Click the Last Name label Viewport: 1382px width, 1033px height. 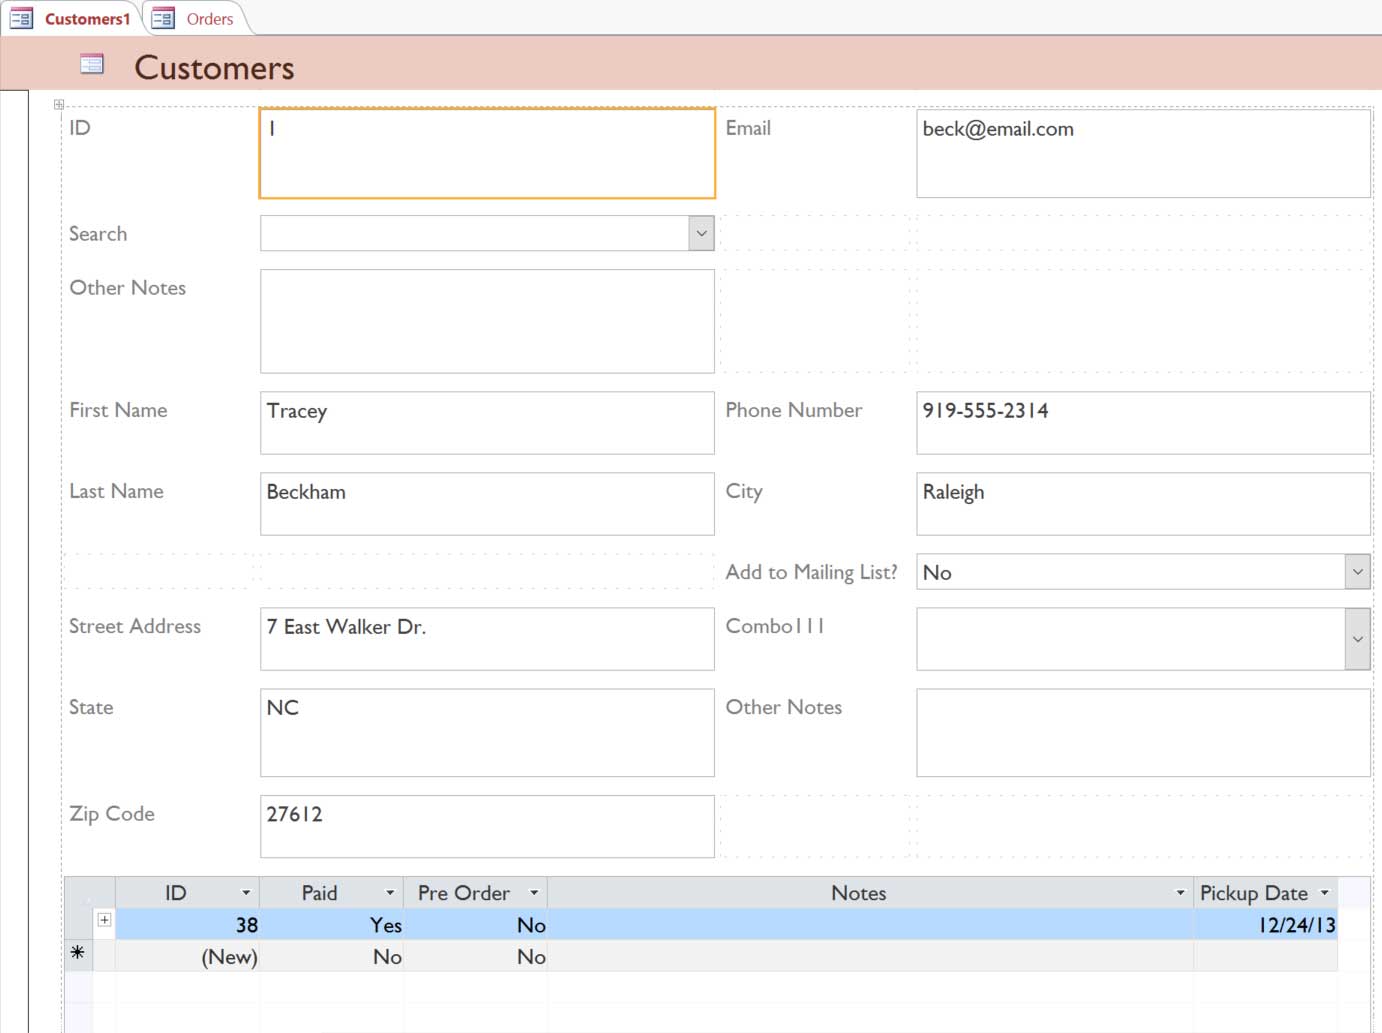point(116,491)
